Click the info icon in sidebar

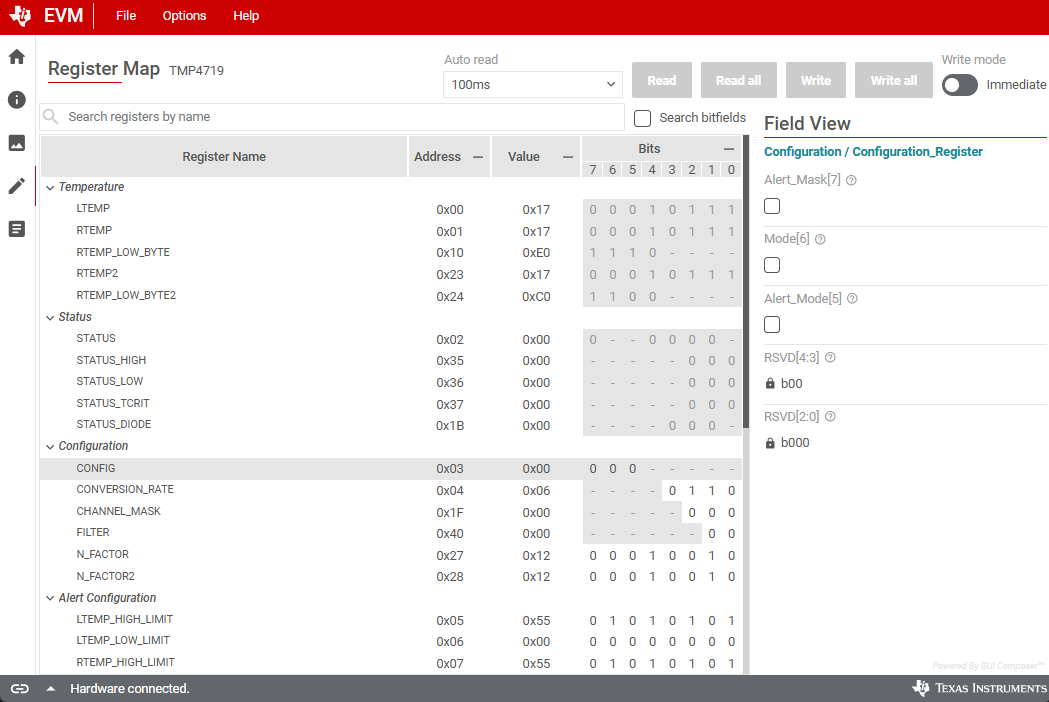pyautogui.click(x=17, y=100)
